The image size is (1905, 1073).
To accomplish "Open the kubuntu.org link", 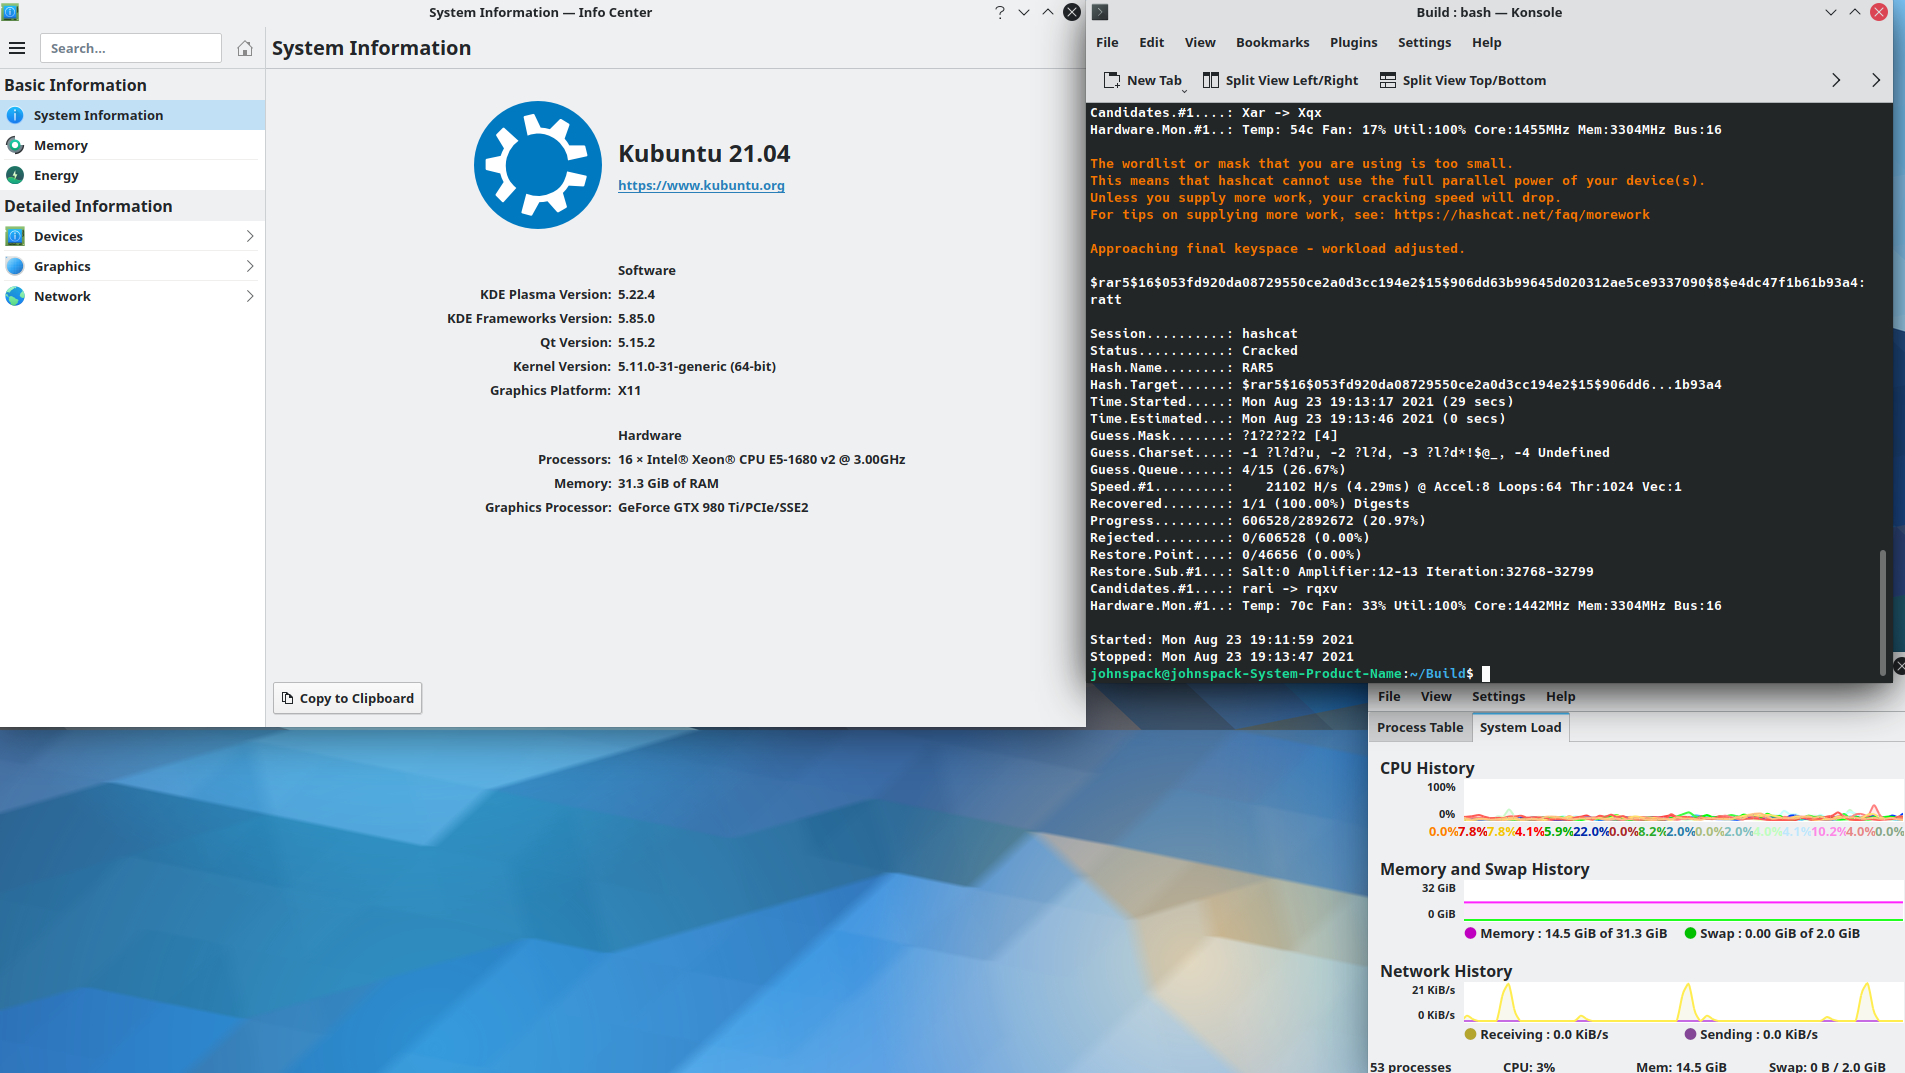I will point(701,185).
